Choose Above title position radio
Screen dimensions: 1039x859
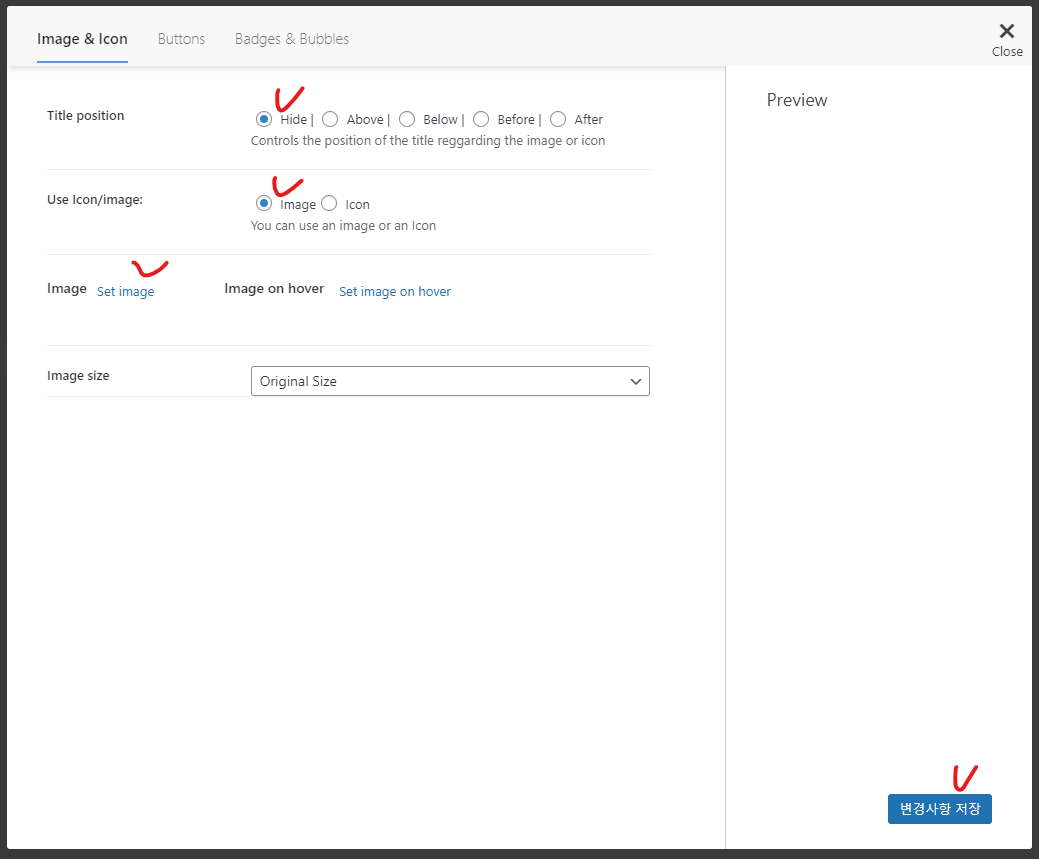pos(330,119)
